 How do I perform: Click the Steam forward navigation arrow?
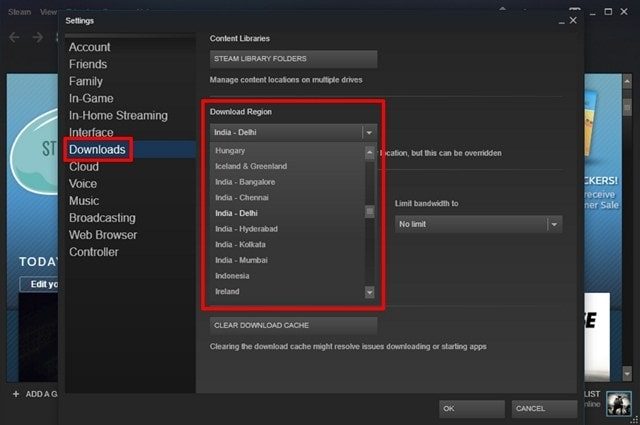point(38,38)
